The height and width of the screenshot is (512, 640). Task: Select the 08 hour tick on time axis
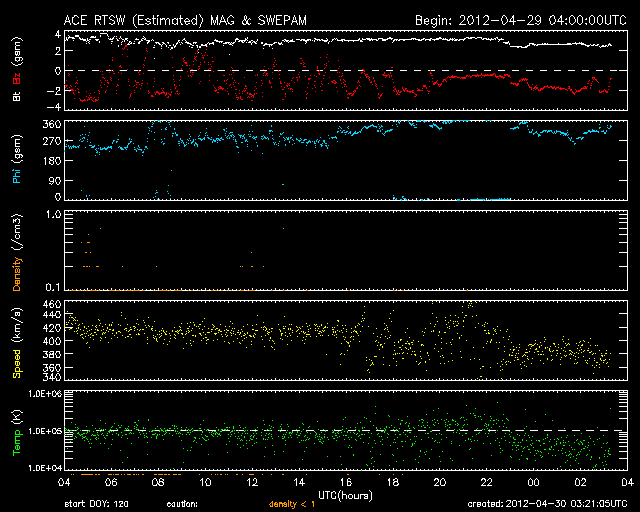[158, 482]
